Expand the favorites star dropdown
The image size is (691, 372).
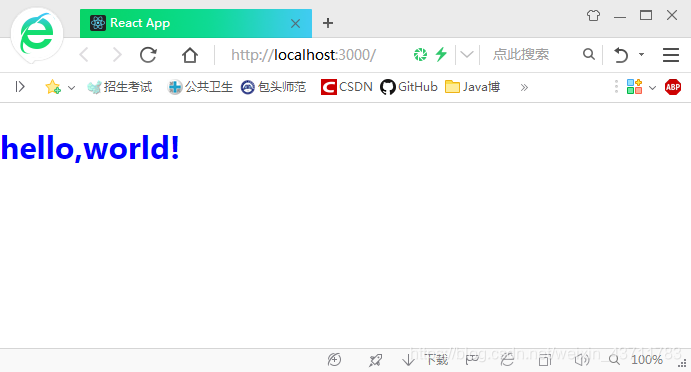71,88
